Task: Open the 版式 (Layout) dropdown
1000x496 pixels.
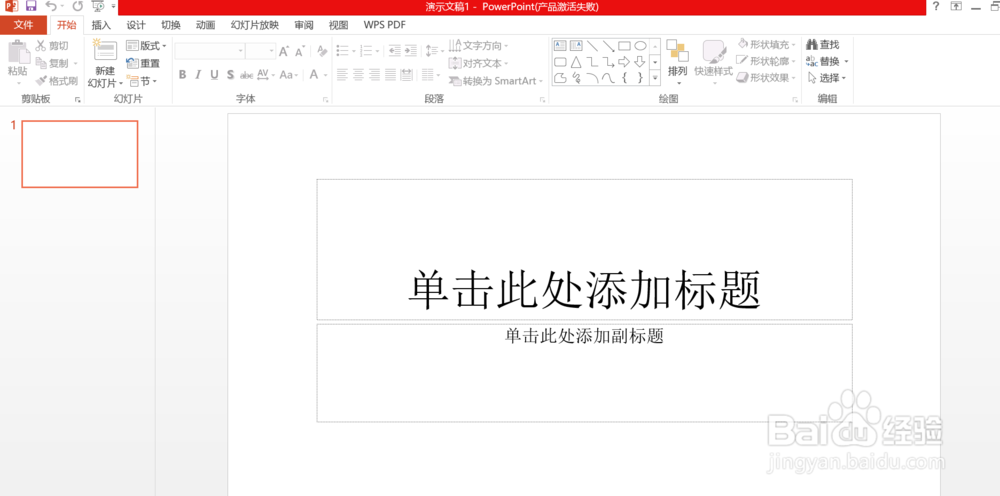Action: tap(146, 46)
